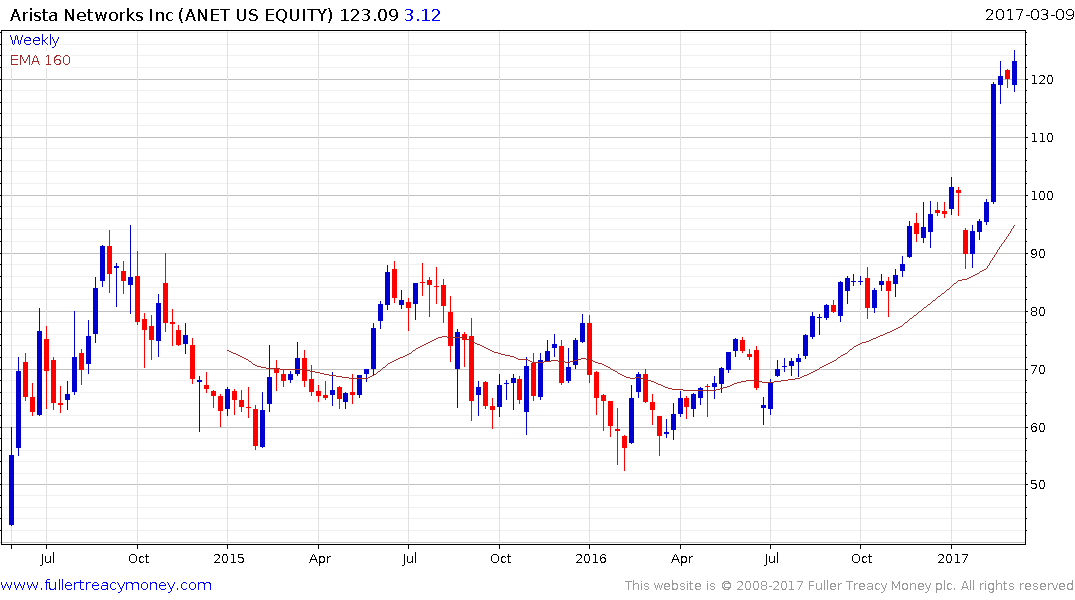Click the chart date 2017-03-09
Viewport: 1075px width, 600px height.
1028,14
